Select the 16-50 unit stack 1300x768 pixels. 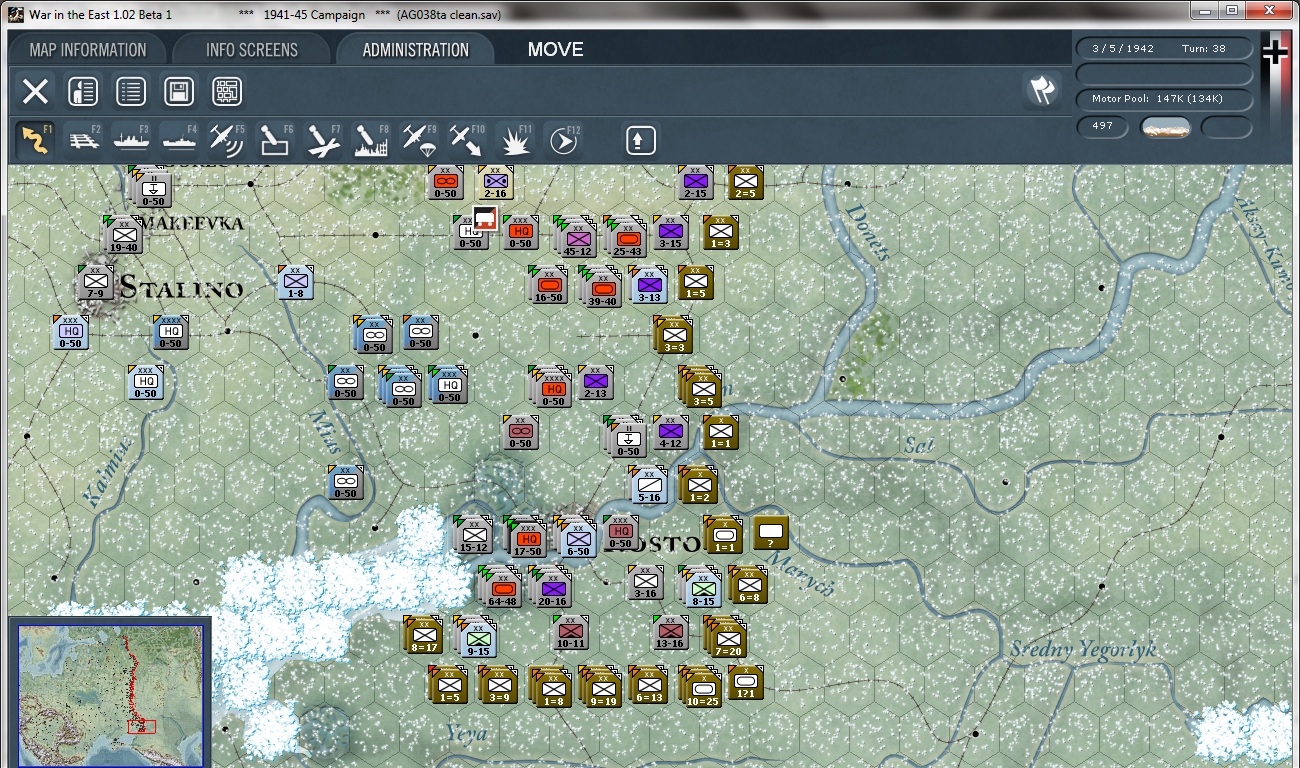(548, 284)
